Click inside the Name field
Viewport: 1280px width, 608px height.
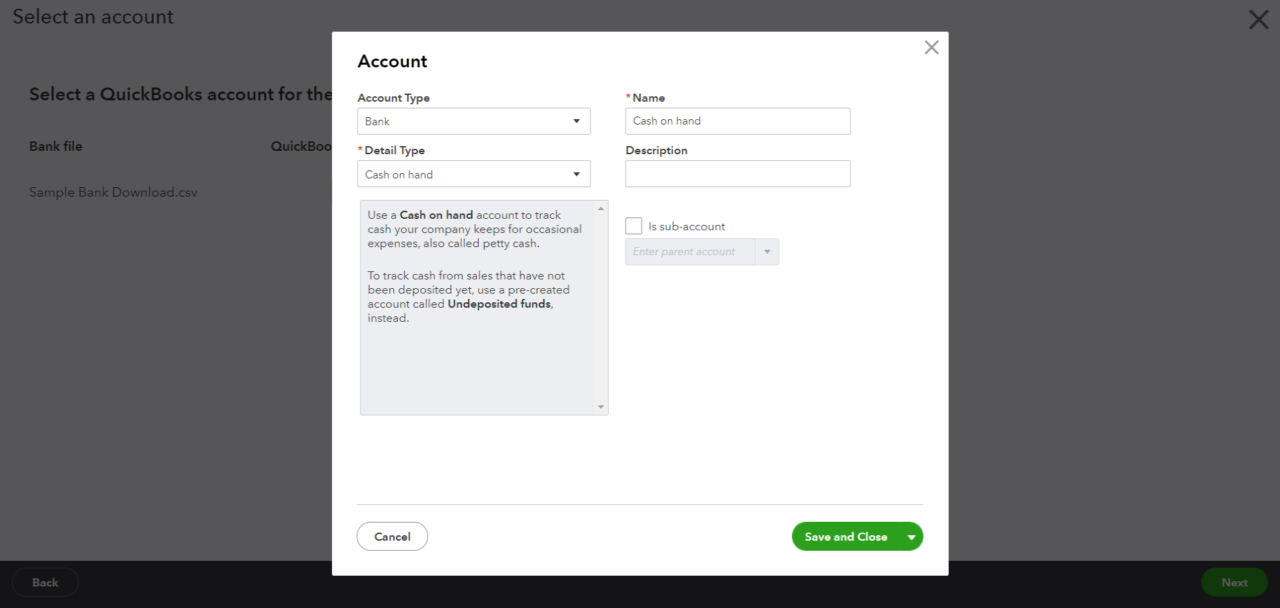737,120
